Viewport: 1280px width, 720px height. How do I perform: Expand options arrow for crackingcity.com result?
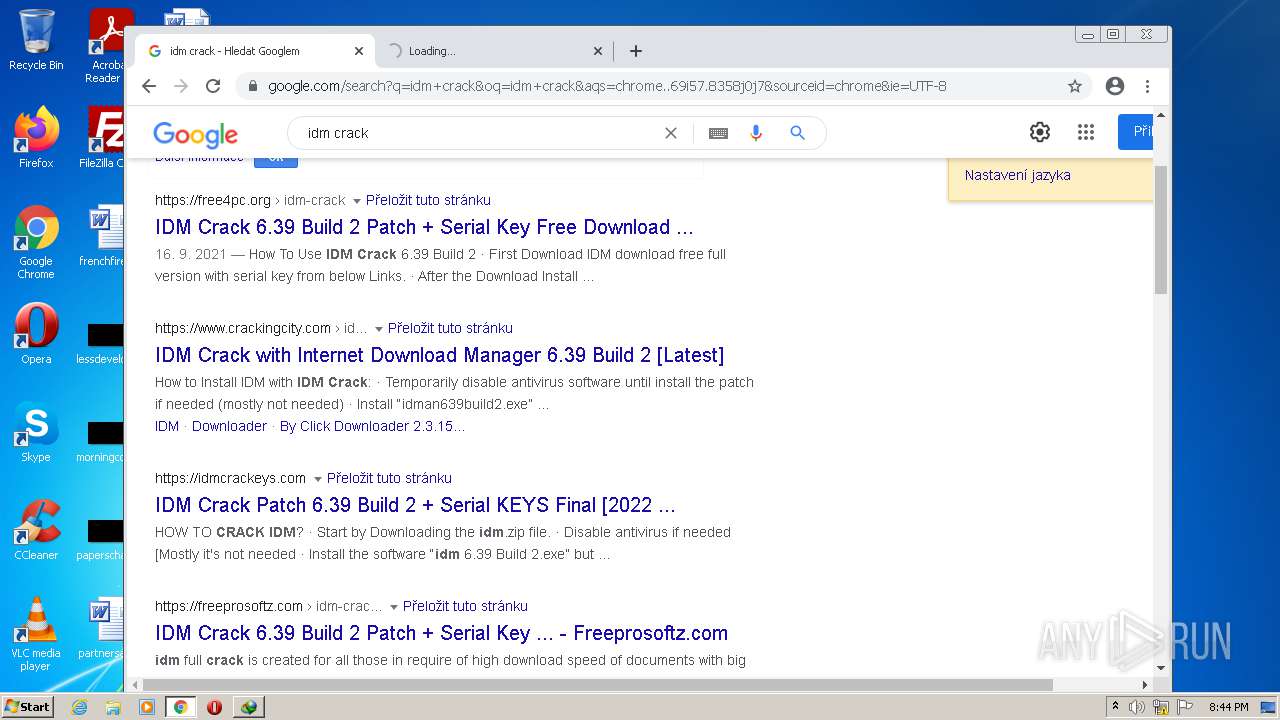[x=379, y=329]
